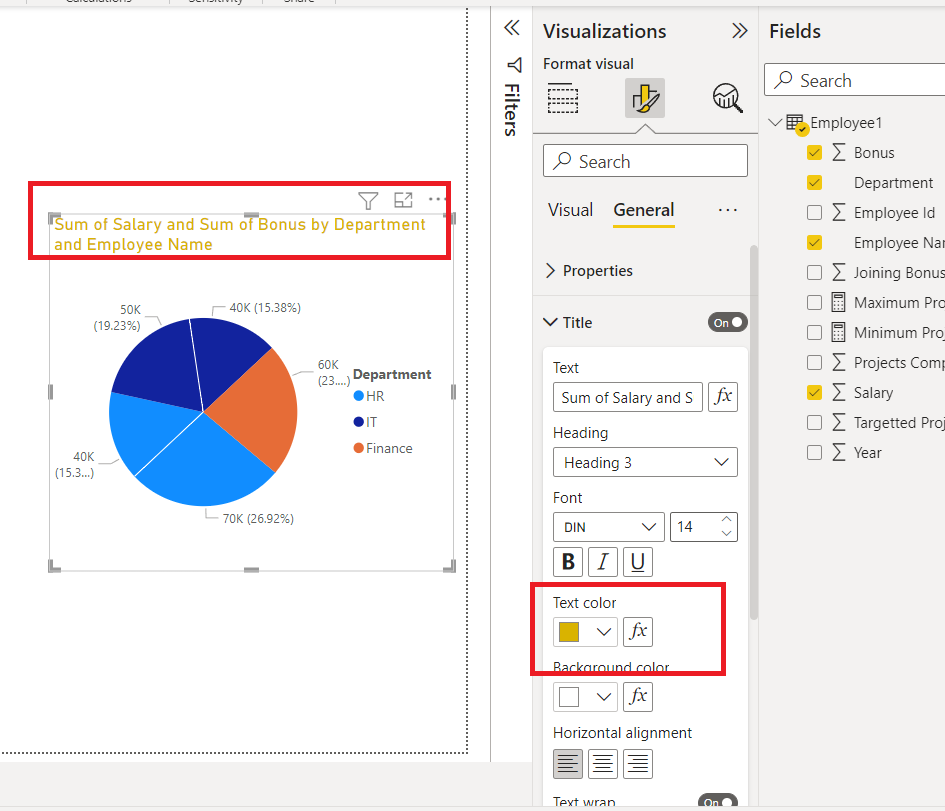Image resolution: width=945 pixels, height=811 pixels.
Task: Open more options ellipsis on visual
Action: tap(437, 199)
